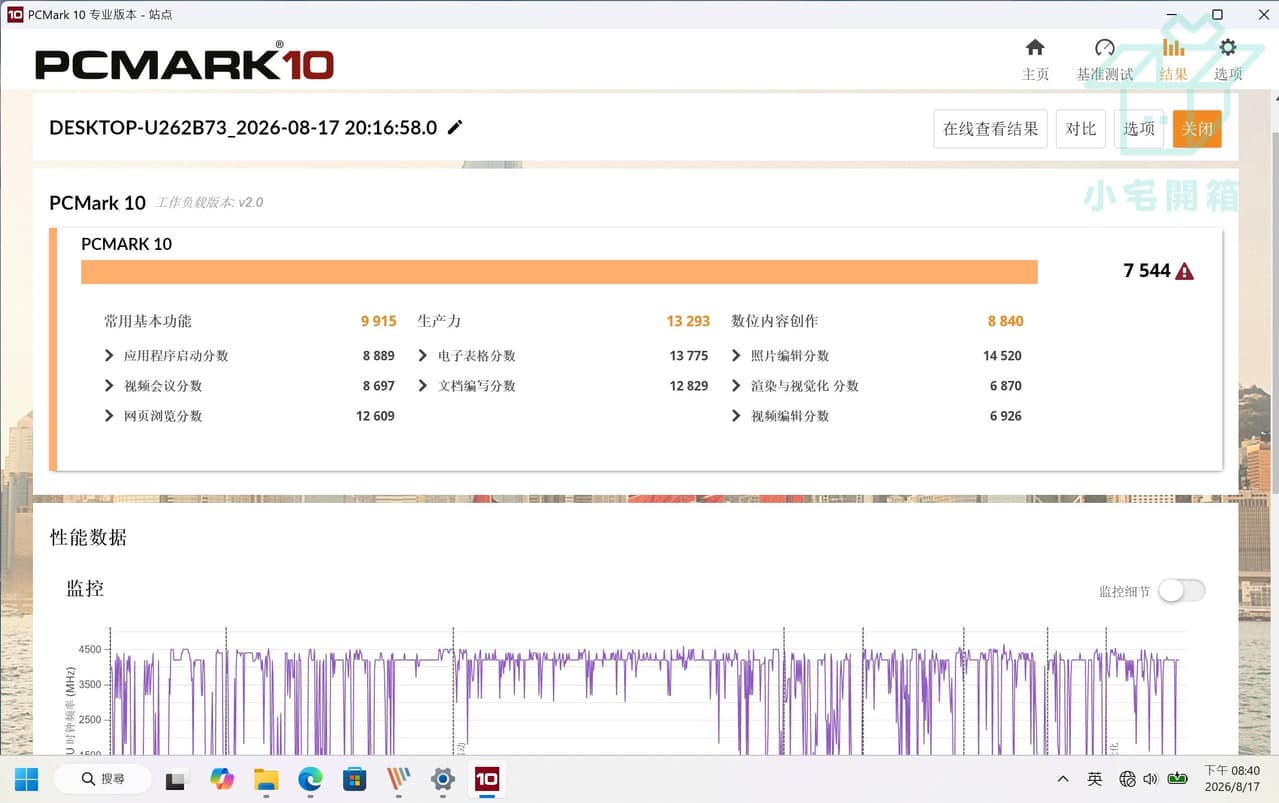
Task: Click the battery status tray icon
Action: [1178, 779]
